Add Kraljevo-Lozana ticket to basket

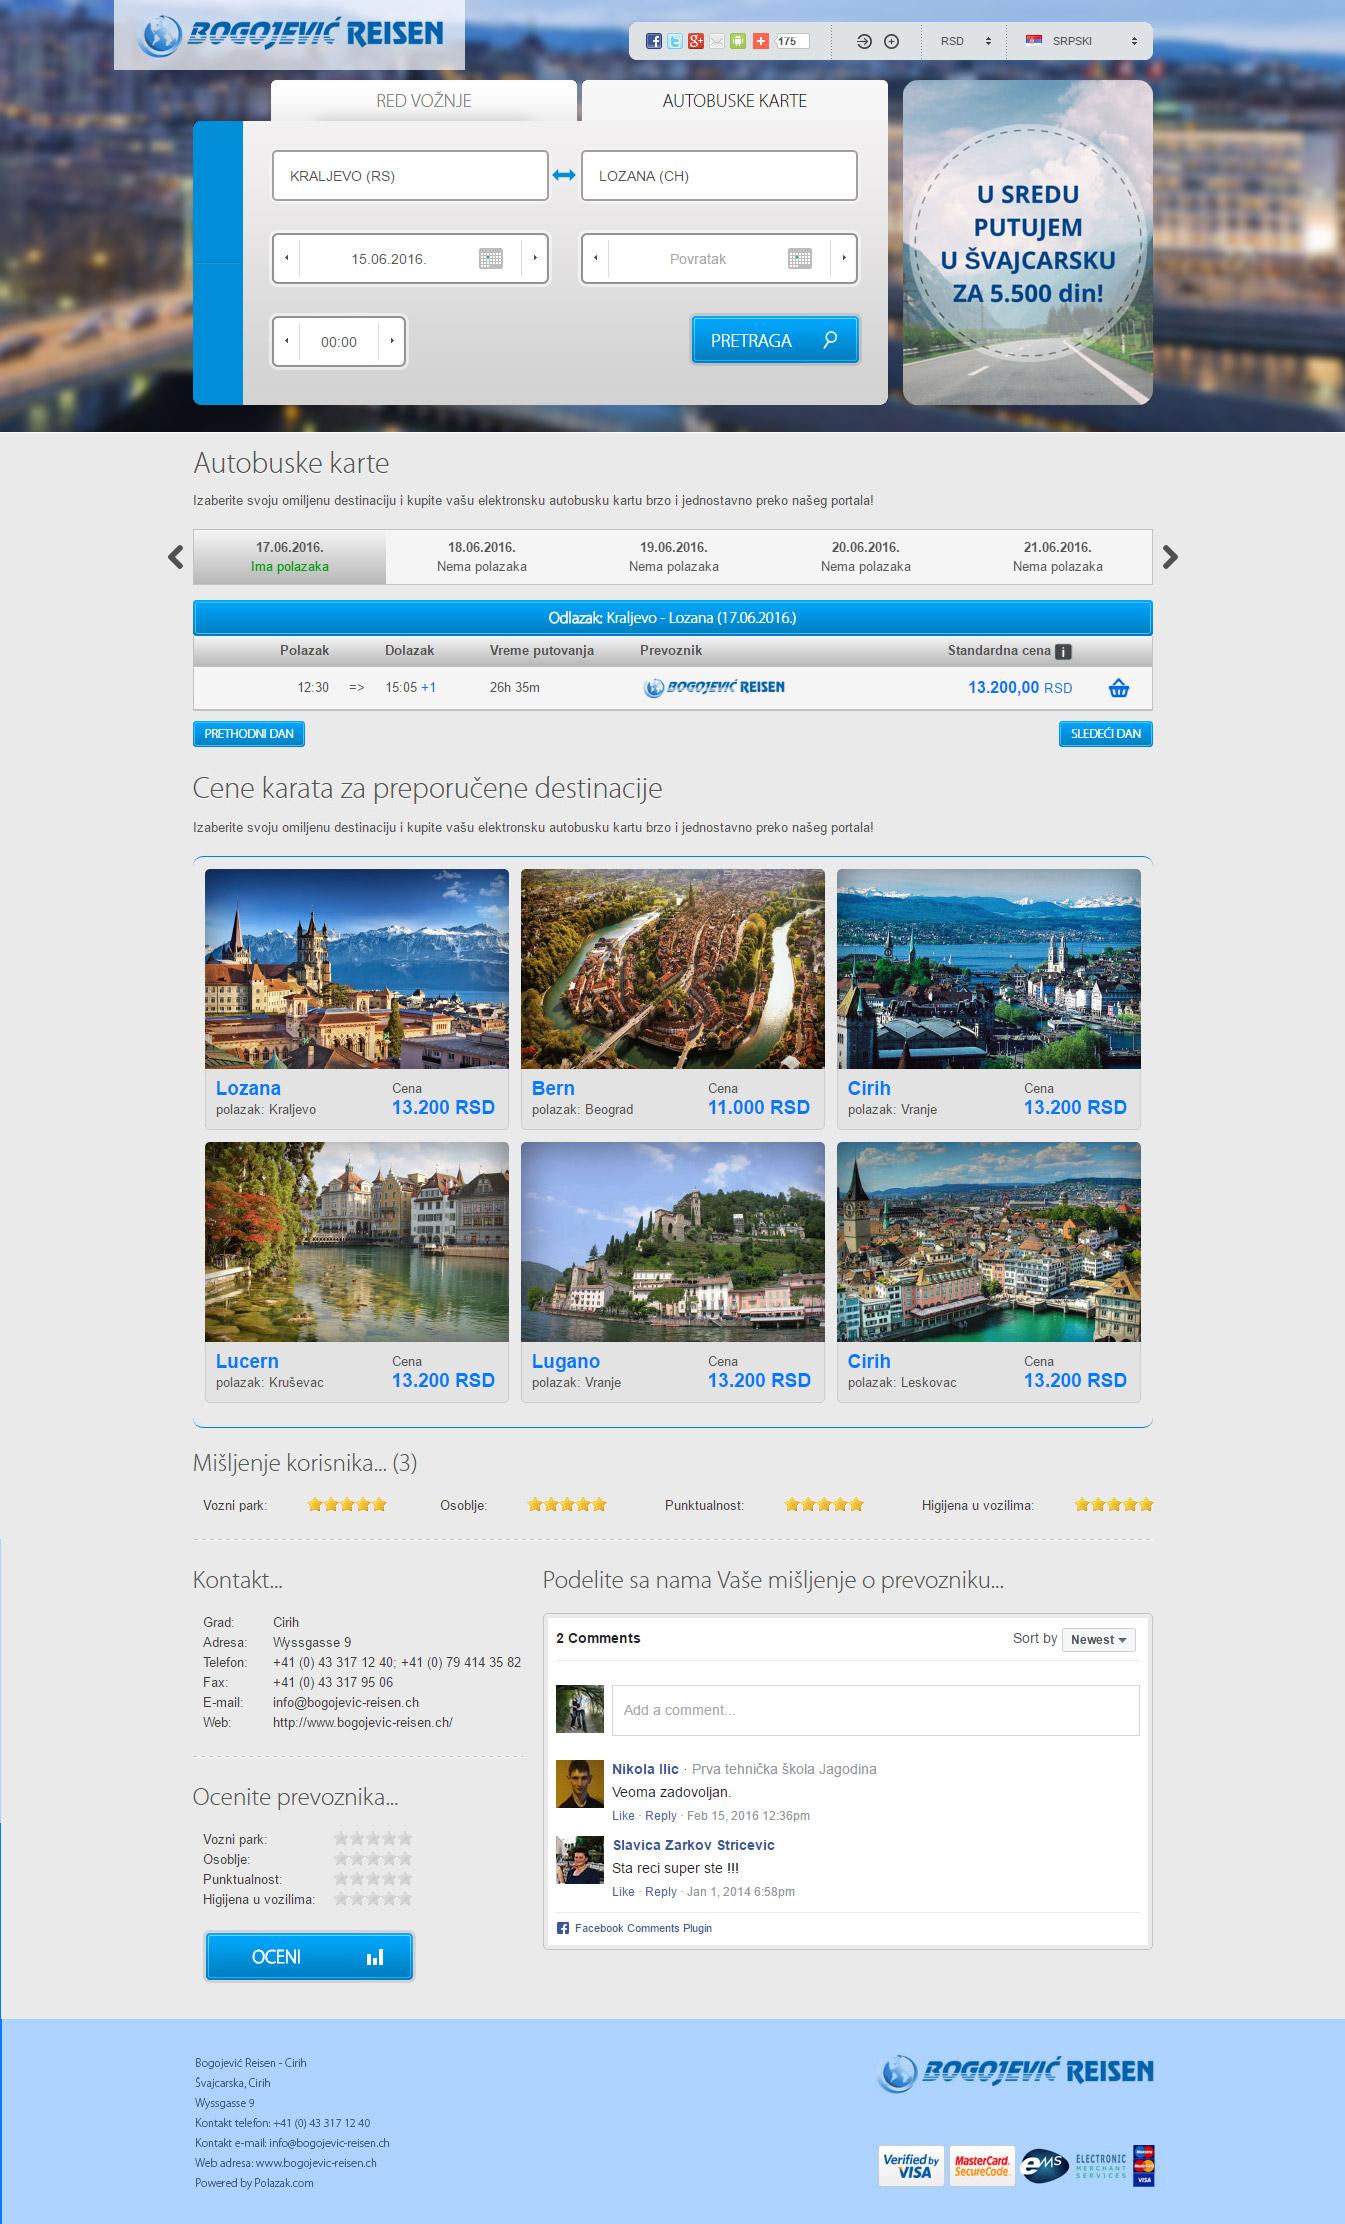tap(1119, 688)
